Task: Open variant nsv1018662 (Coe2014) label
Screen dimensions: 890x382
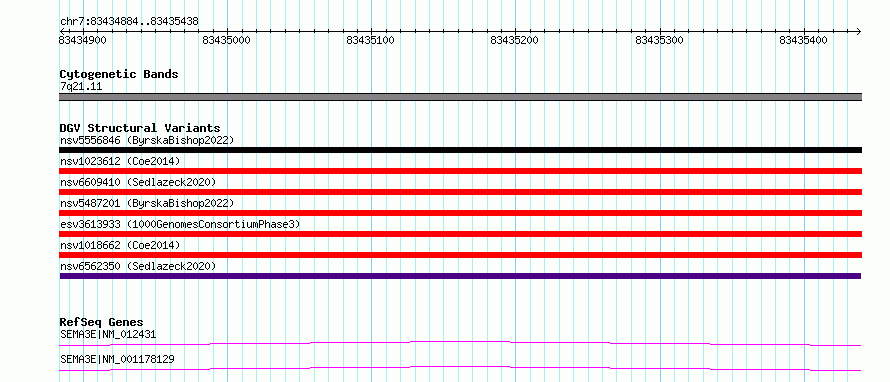Action: 120,245
